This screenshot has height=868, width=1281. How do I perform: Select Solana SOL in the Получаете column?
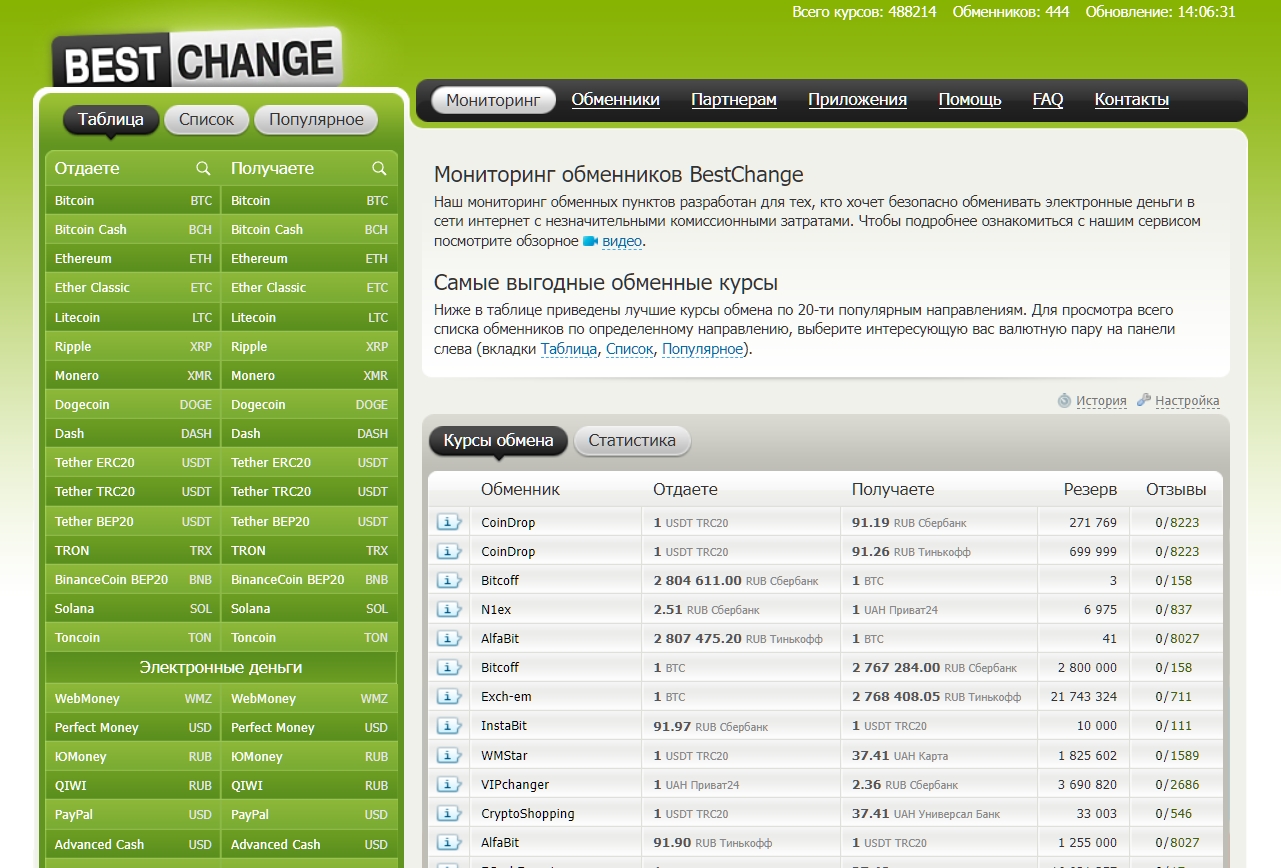pos(309,609)
